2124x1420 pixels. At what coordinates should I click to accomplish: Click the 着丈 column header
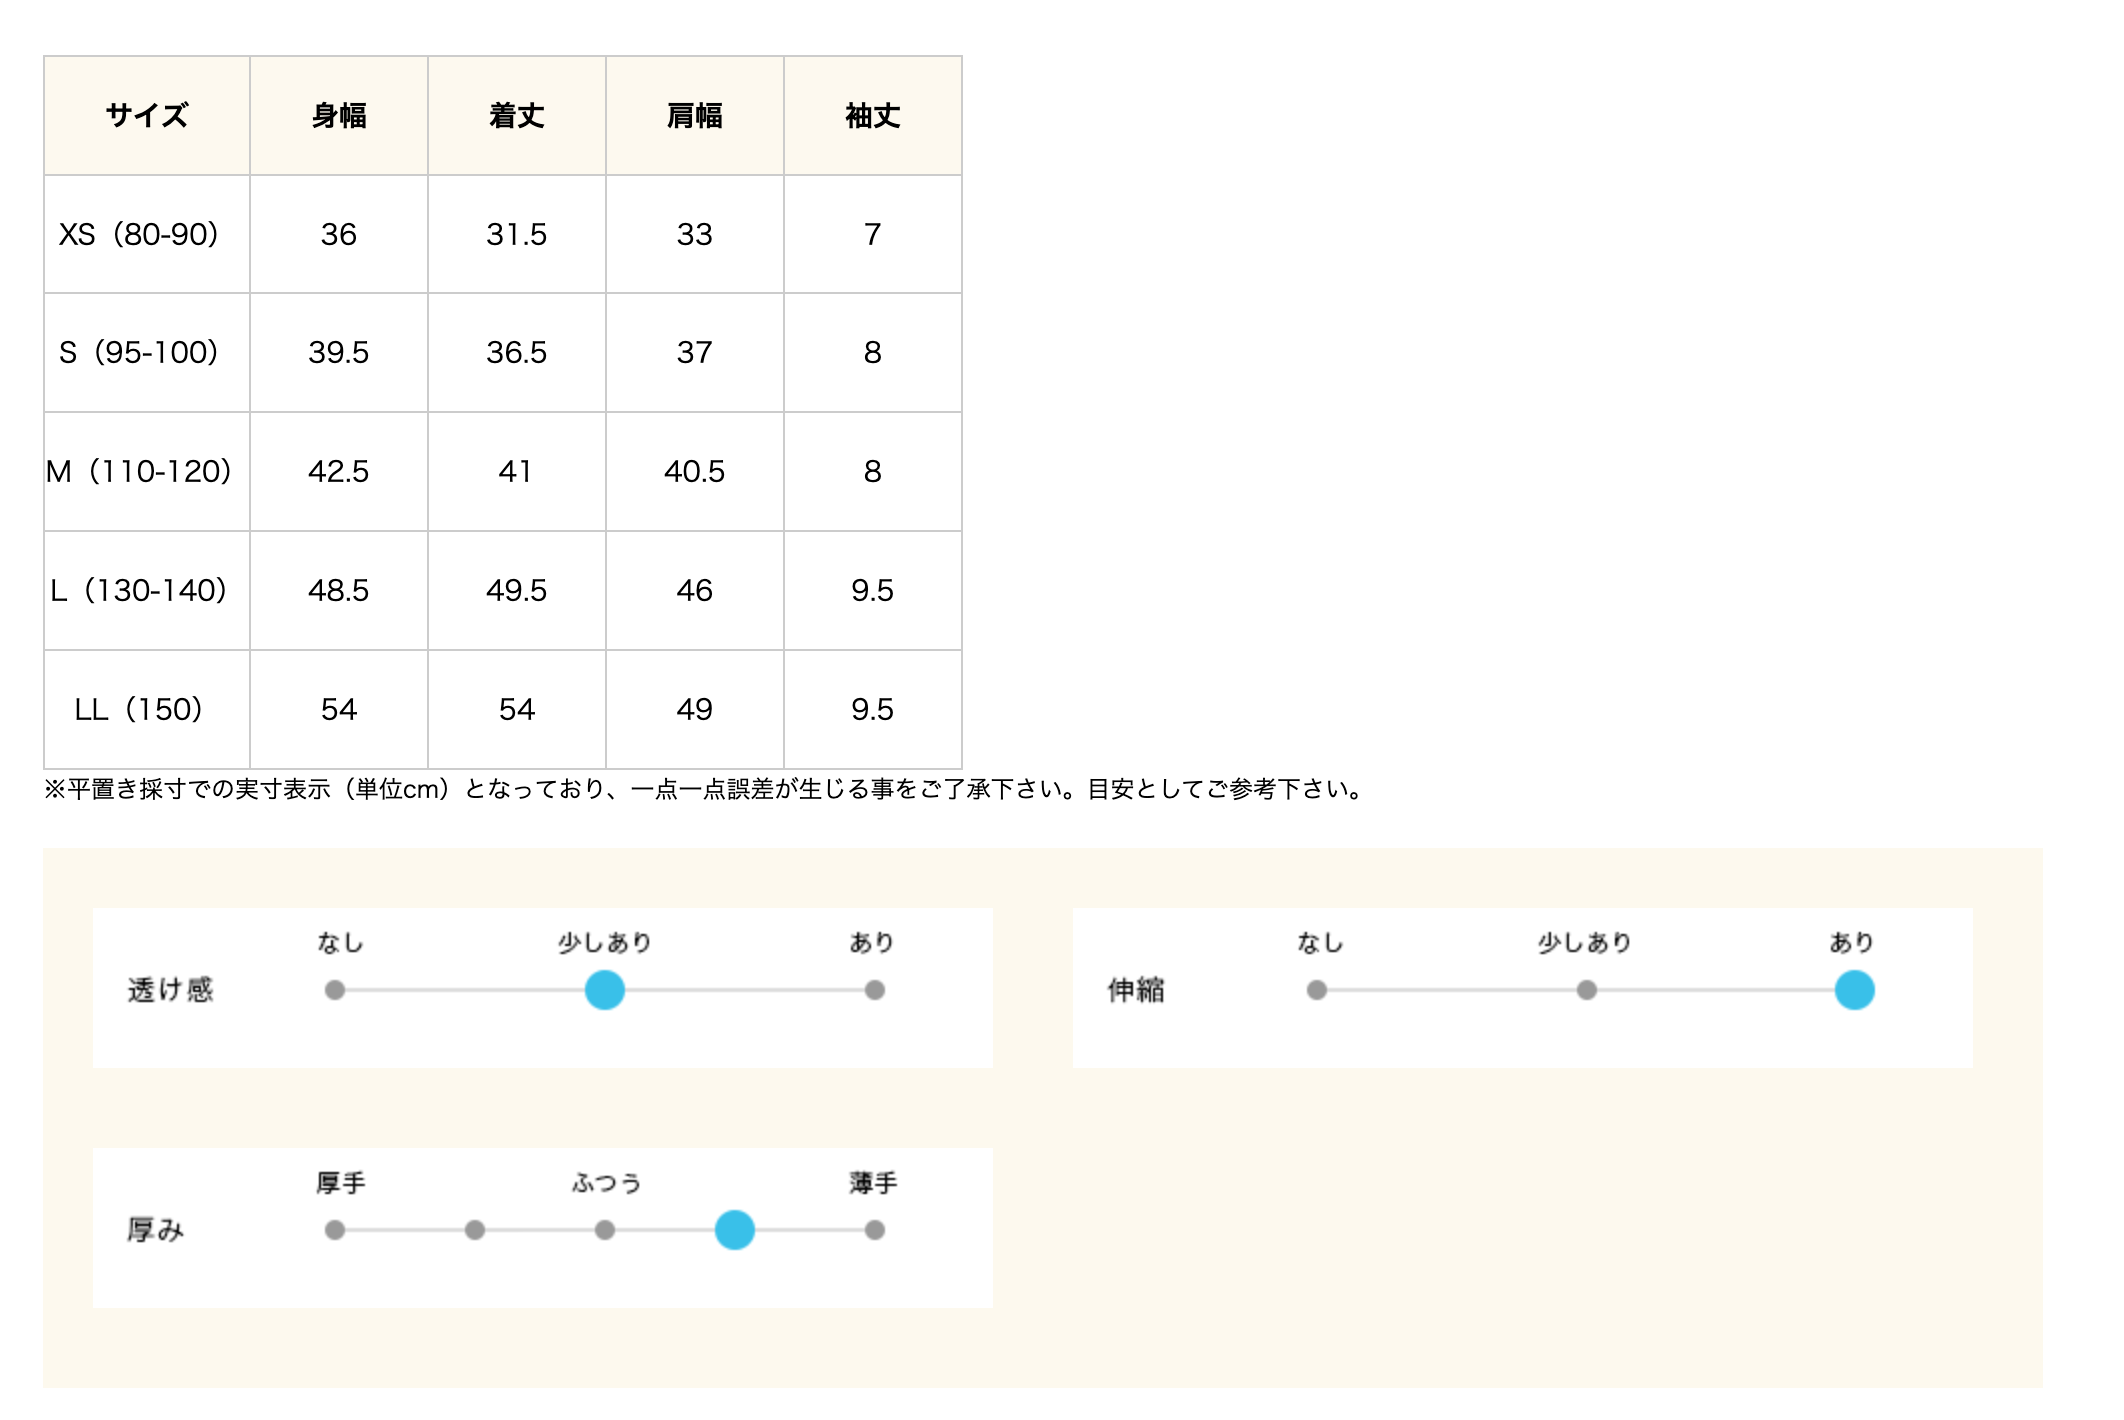[x=517, y=116]
